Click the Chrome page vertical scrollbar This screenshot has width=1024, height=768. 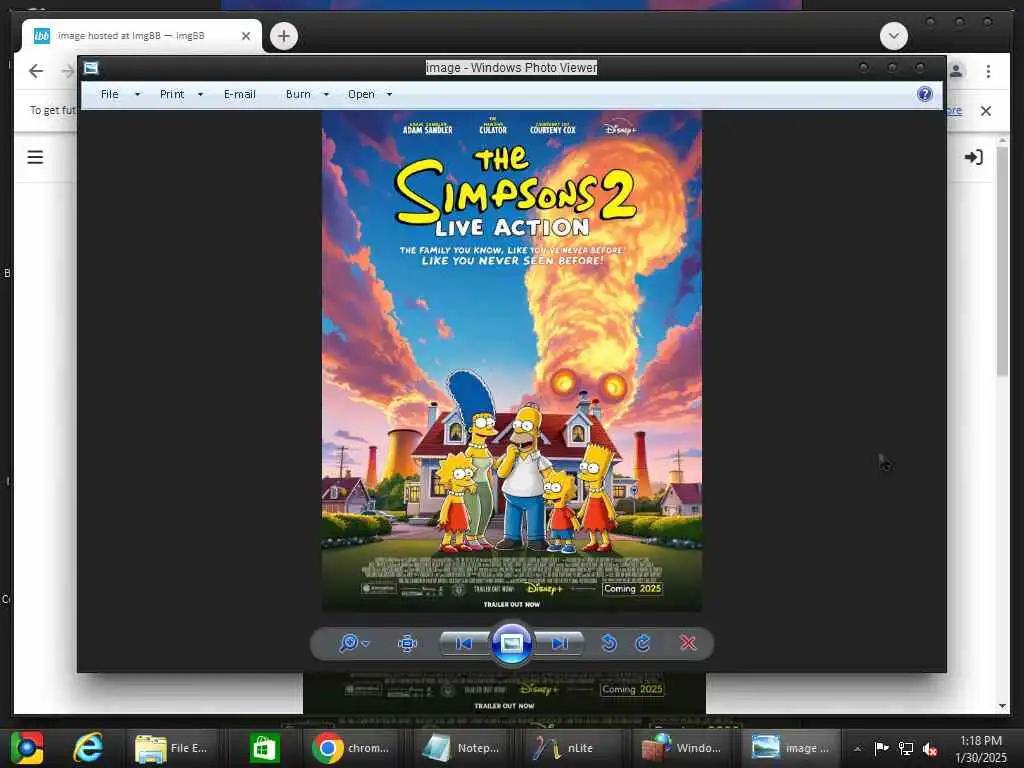[1002, 261]
